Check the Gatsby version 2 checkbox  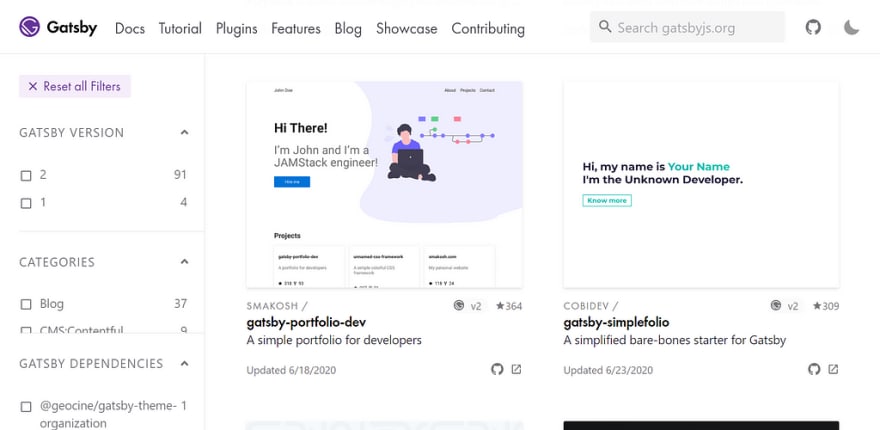tap(26, 176)
